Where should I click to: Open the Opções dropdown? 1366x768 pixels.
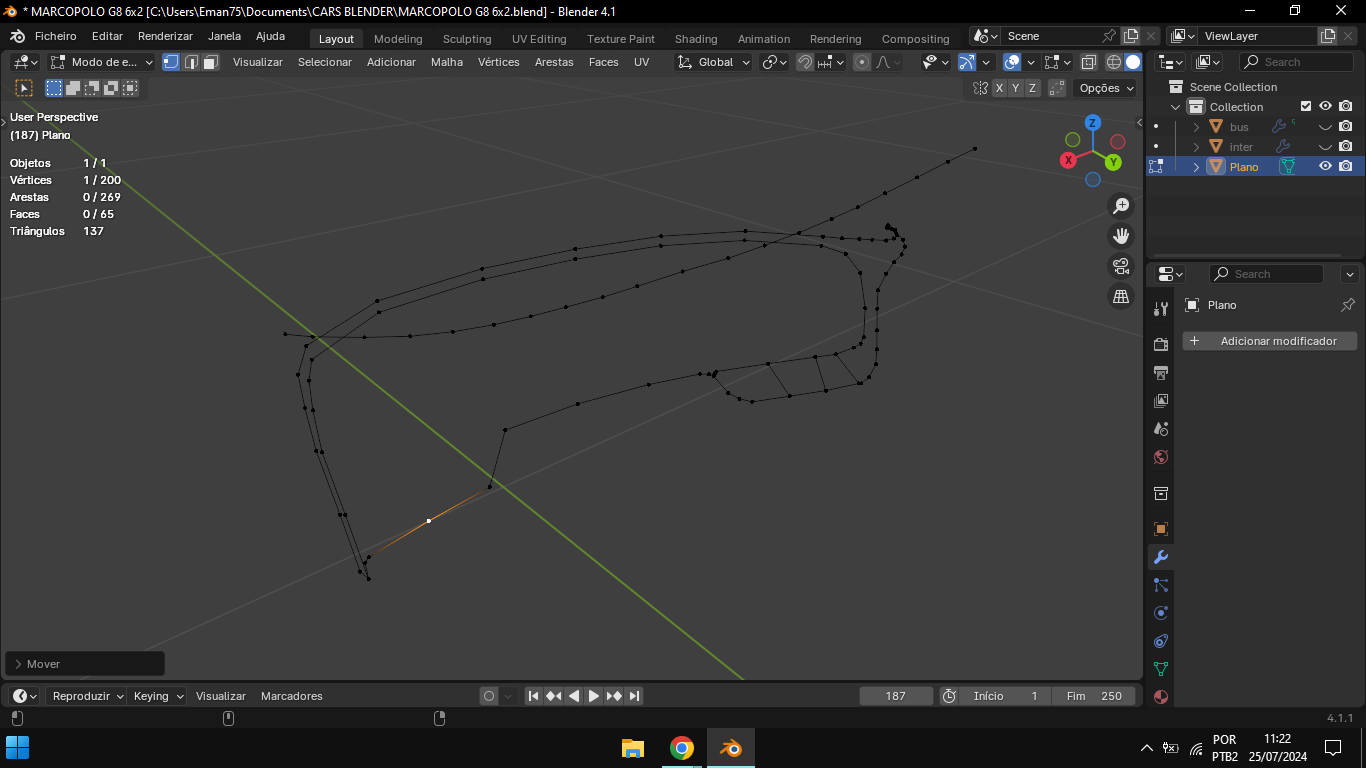tap(1107, 88)
